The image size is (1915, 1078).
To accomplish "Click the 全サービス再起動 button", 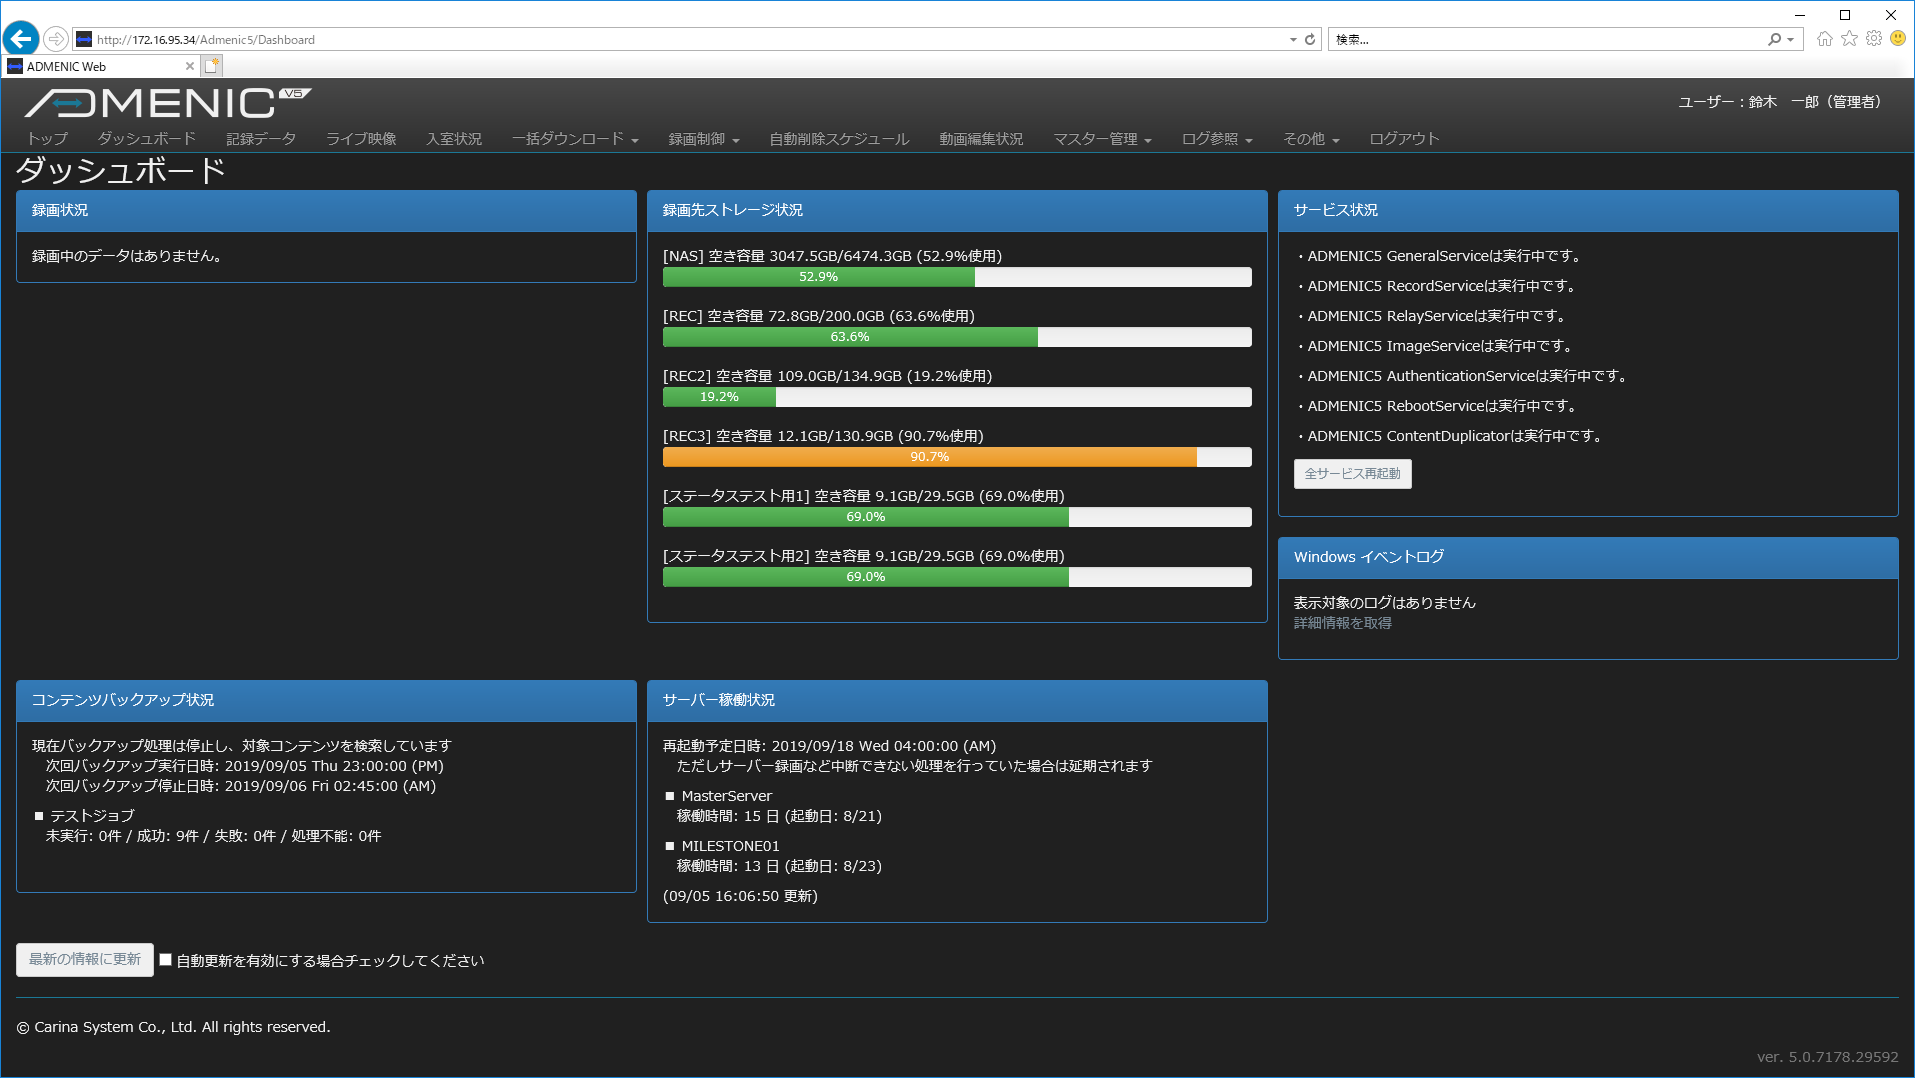I will coord(1352,474).
